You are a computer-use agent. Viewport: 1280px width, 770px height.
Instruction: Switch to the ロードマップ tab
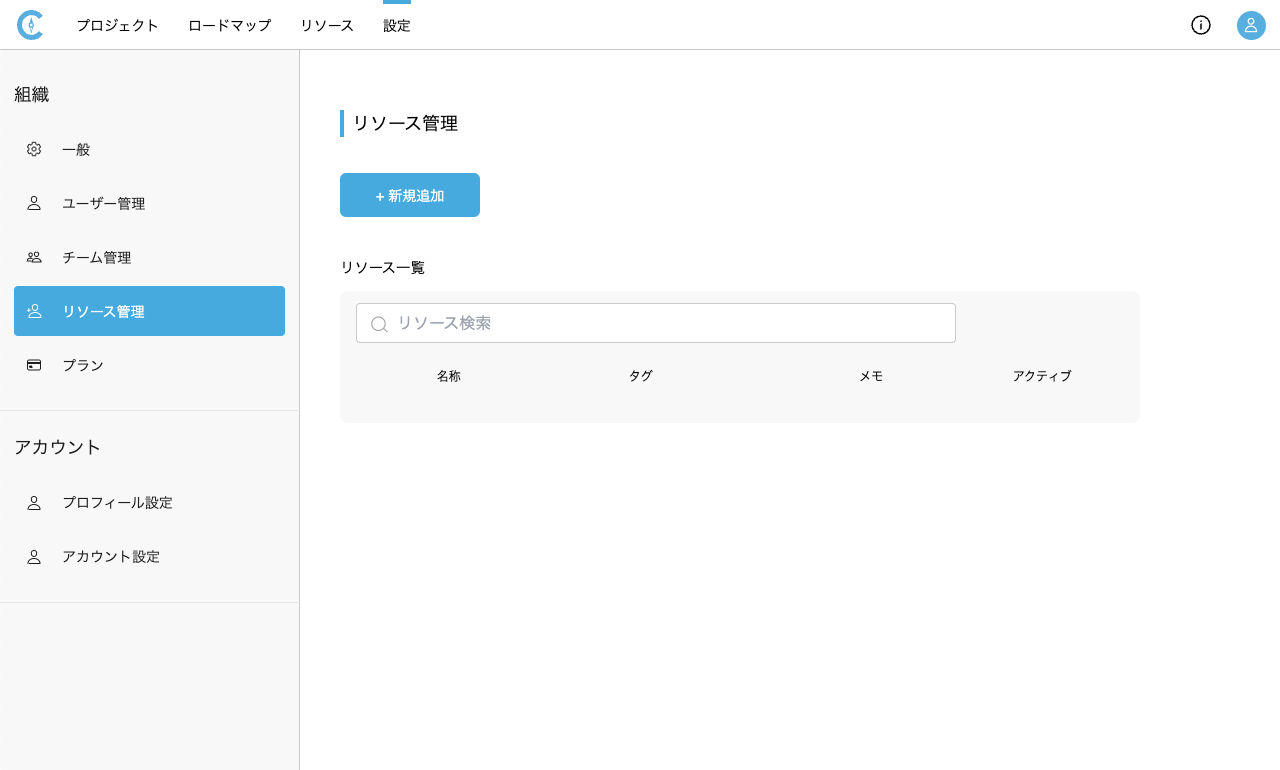[229, 26]
